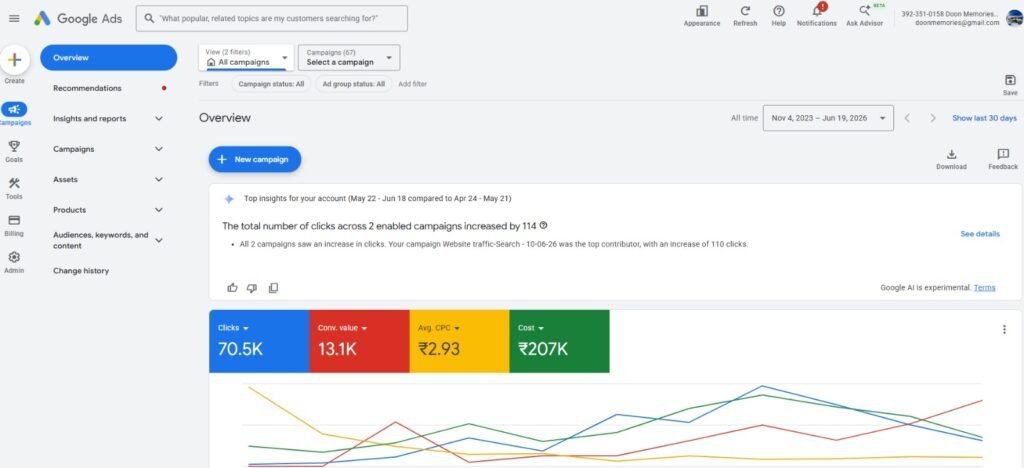Click the search input field
Image resolution: width=1024 pixels, height=468 pixels.
coord(272,18)
